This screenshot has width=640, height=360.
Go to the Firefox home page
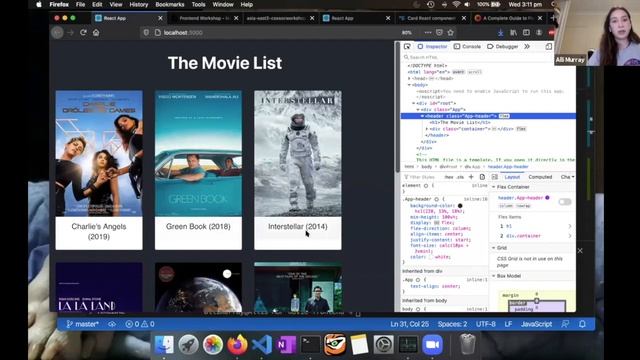coord(96,32)
